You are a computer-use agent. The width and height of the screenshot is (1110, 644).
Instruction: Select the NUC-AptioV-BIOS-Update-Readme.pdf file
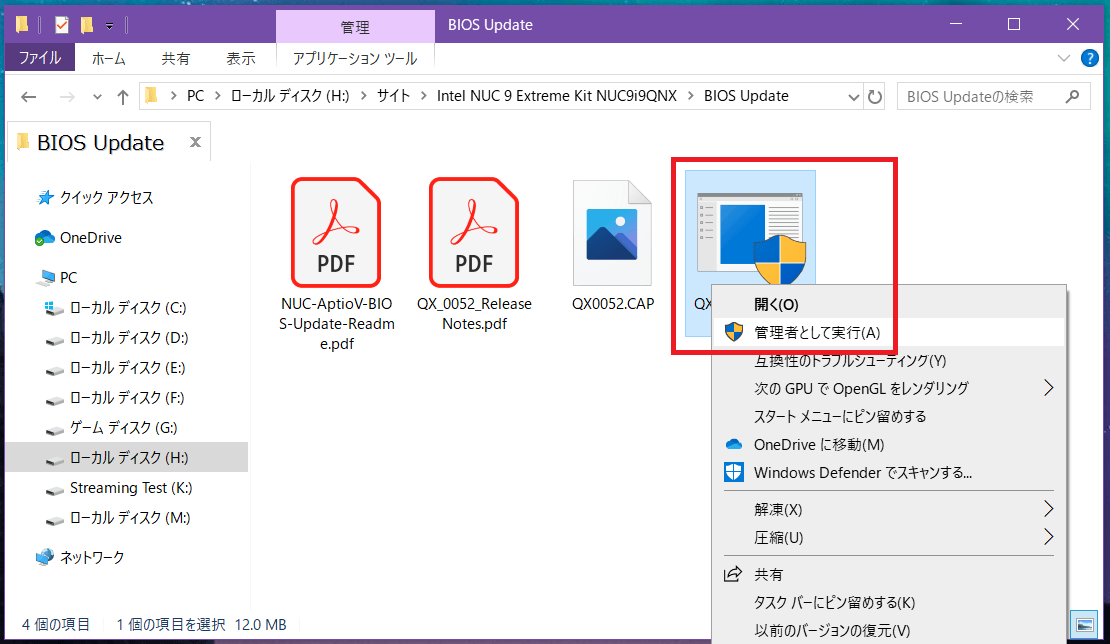click(336, 265)
